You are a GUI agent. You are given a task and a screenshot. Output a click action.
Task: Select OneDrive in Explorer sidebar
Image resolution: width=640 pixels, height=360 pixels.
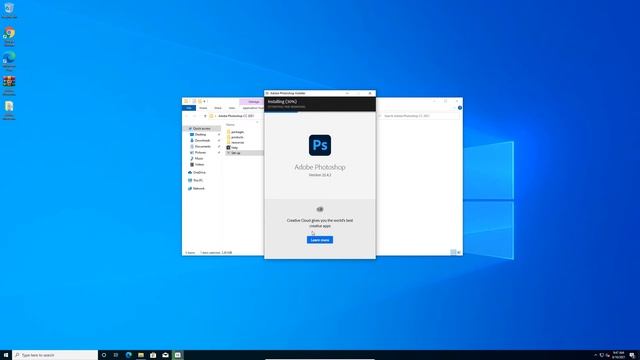(x=199, y=173)
